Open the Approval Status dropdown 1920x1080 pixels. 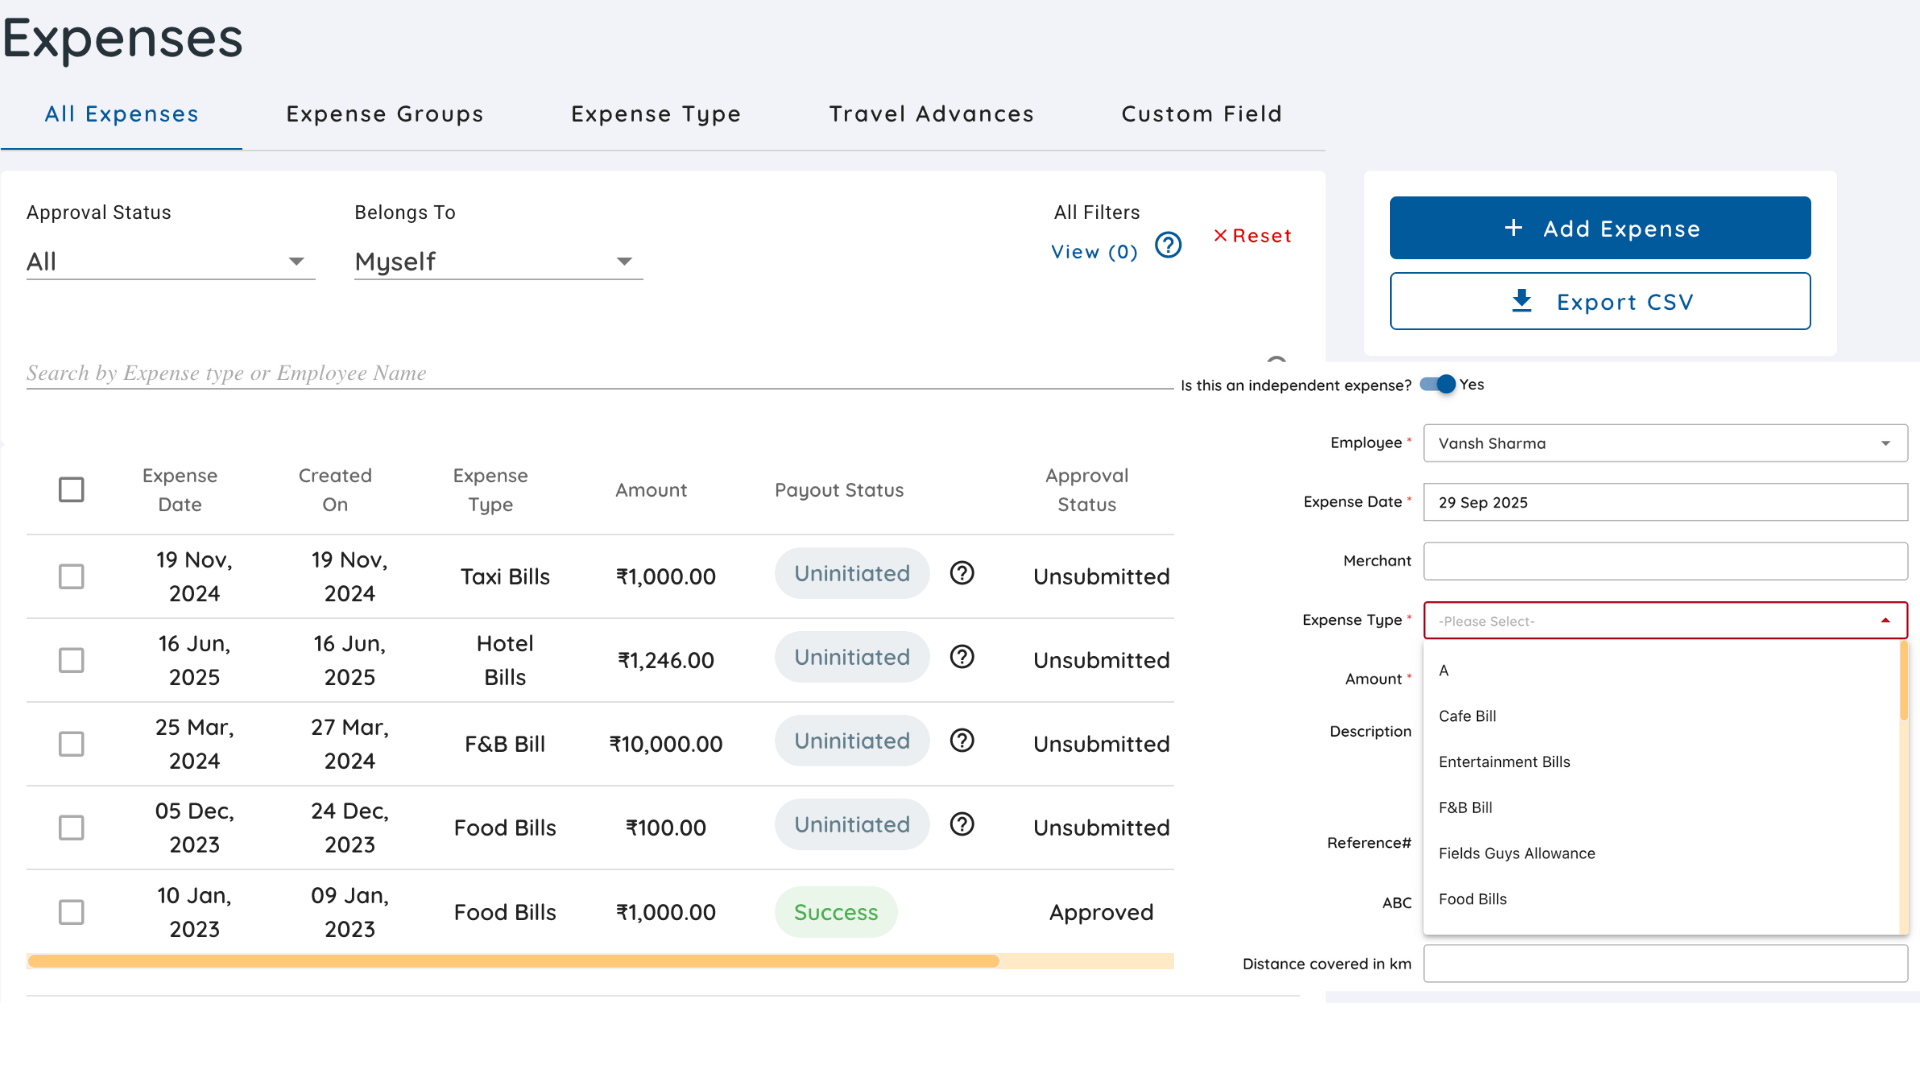click(x=170, y=262)
